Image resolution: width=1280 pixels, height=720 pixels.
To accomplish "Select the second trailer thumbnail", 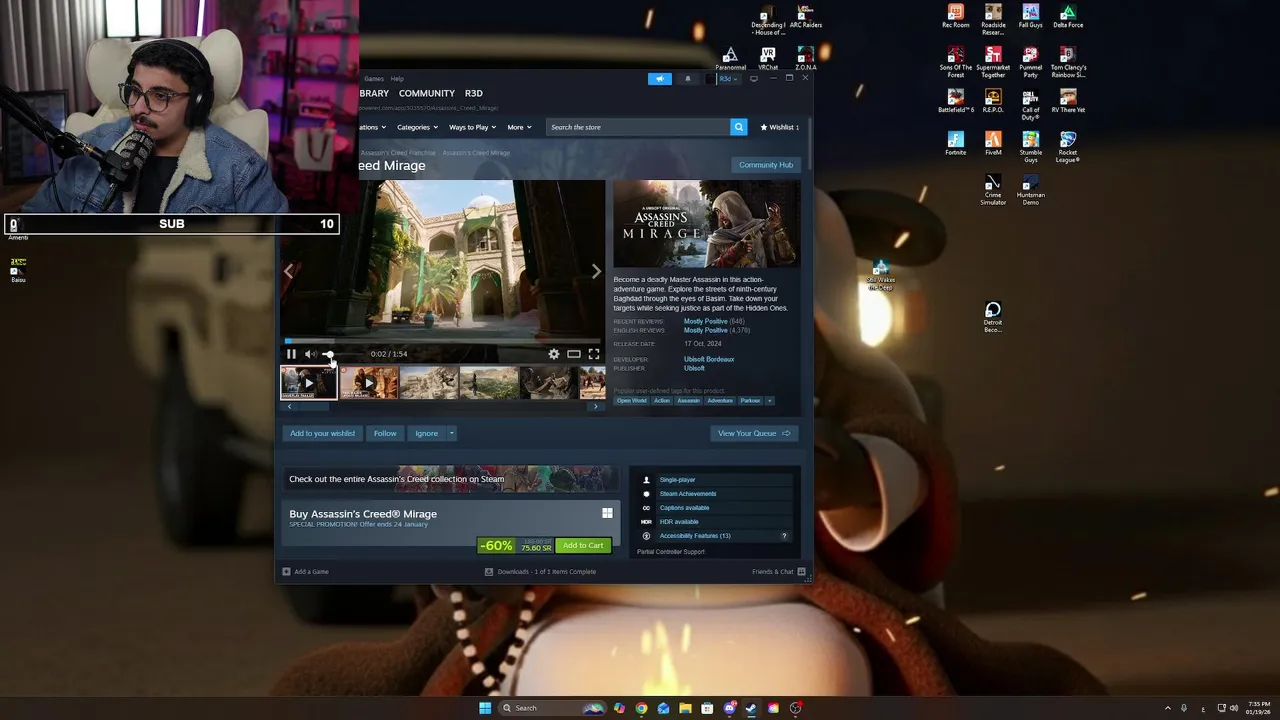I will tap(369, 383).
